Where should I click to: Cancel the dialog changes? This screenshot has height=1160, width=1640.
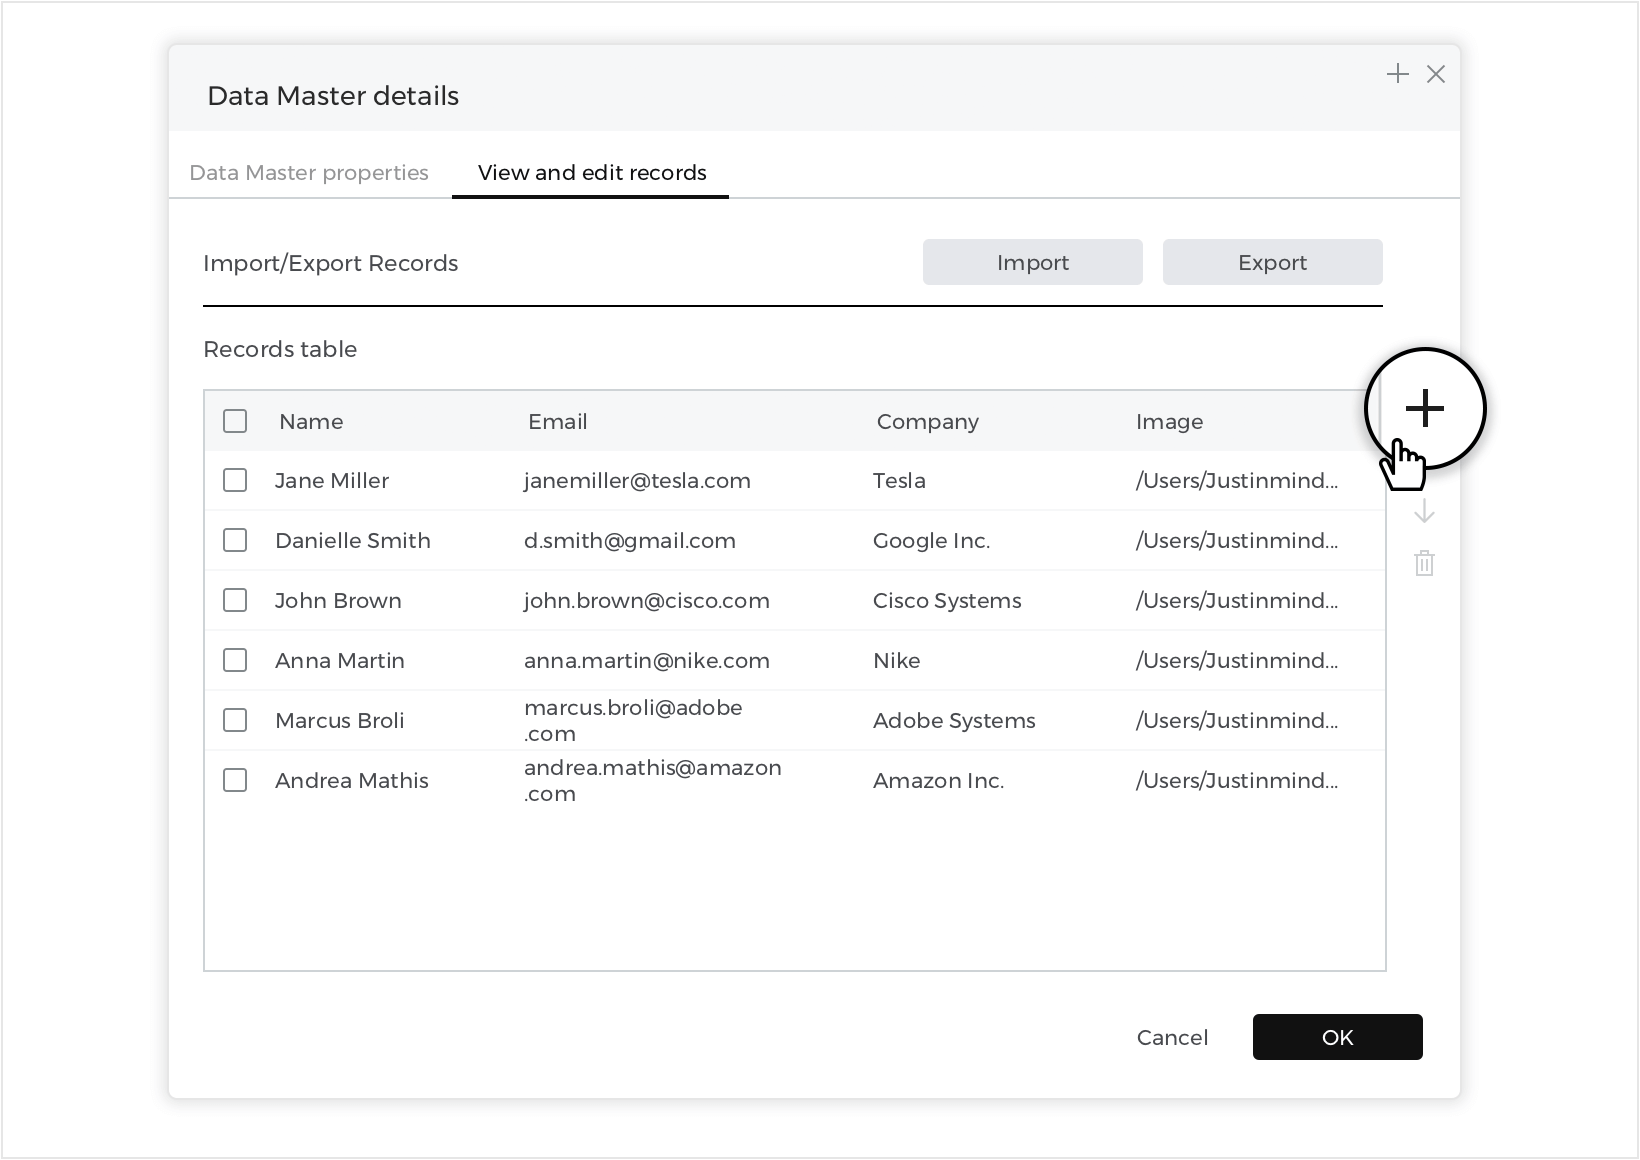(1172, 1038)
